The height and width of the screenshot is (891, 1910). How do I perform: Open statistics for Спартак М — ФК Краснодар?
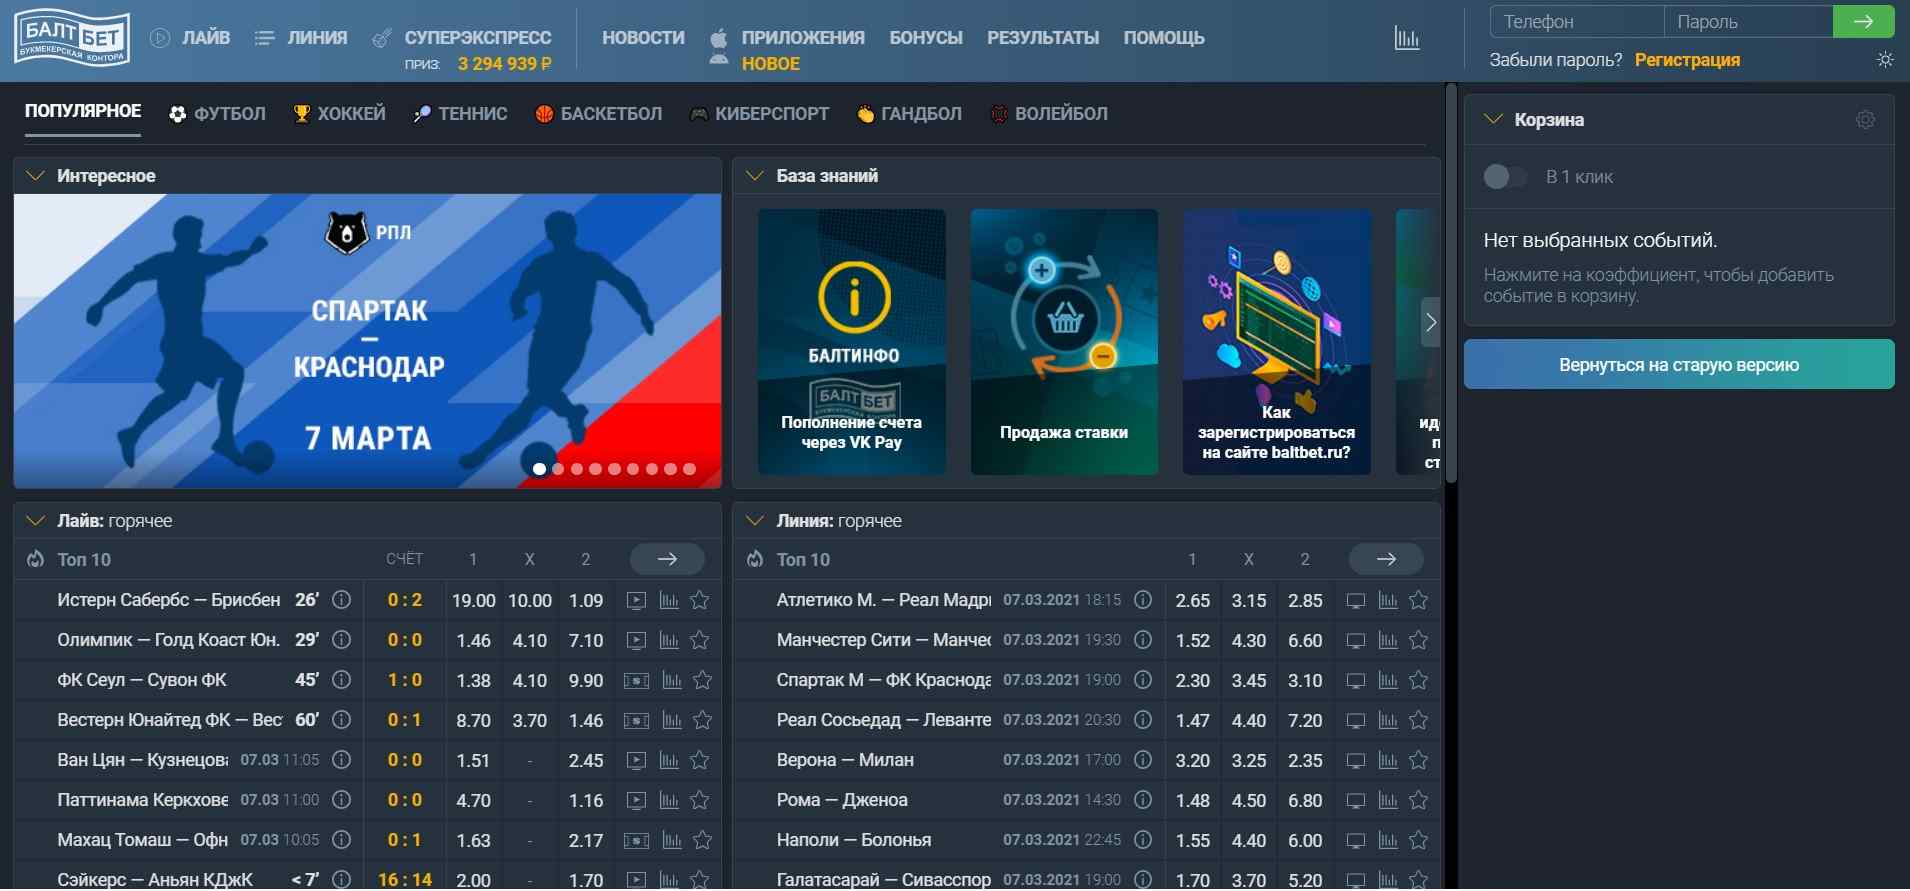pyautogui.click(x=1388, y=681)
